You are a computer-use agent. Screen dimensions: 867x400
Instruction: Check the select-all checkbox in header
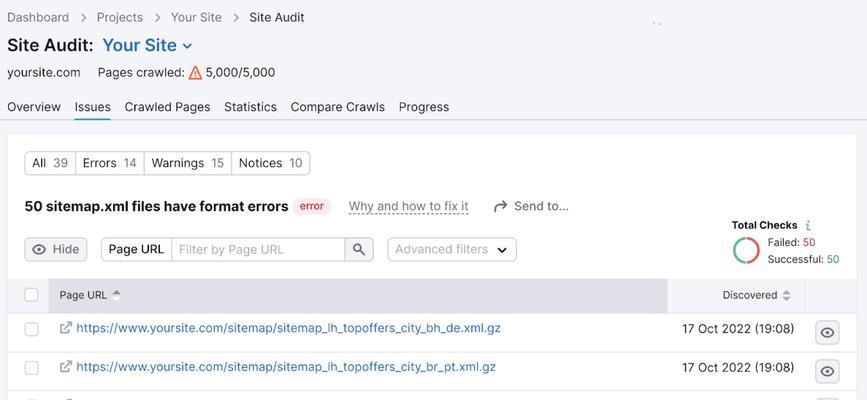(x=32, y=295)
